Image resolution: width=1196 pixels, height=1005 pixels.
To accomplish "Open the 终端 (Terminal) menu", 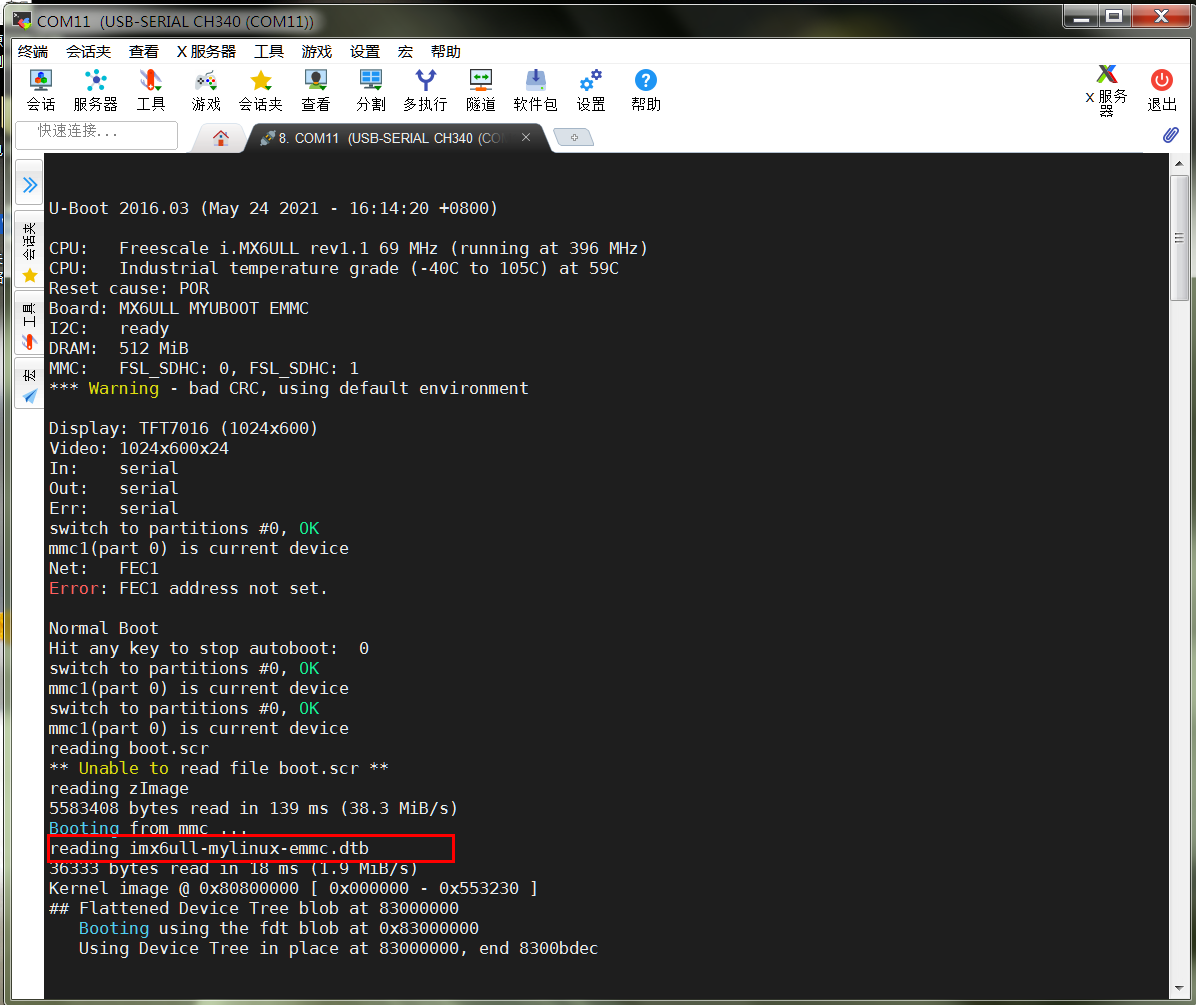I will click(33, 51).
